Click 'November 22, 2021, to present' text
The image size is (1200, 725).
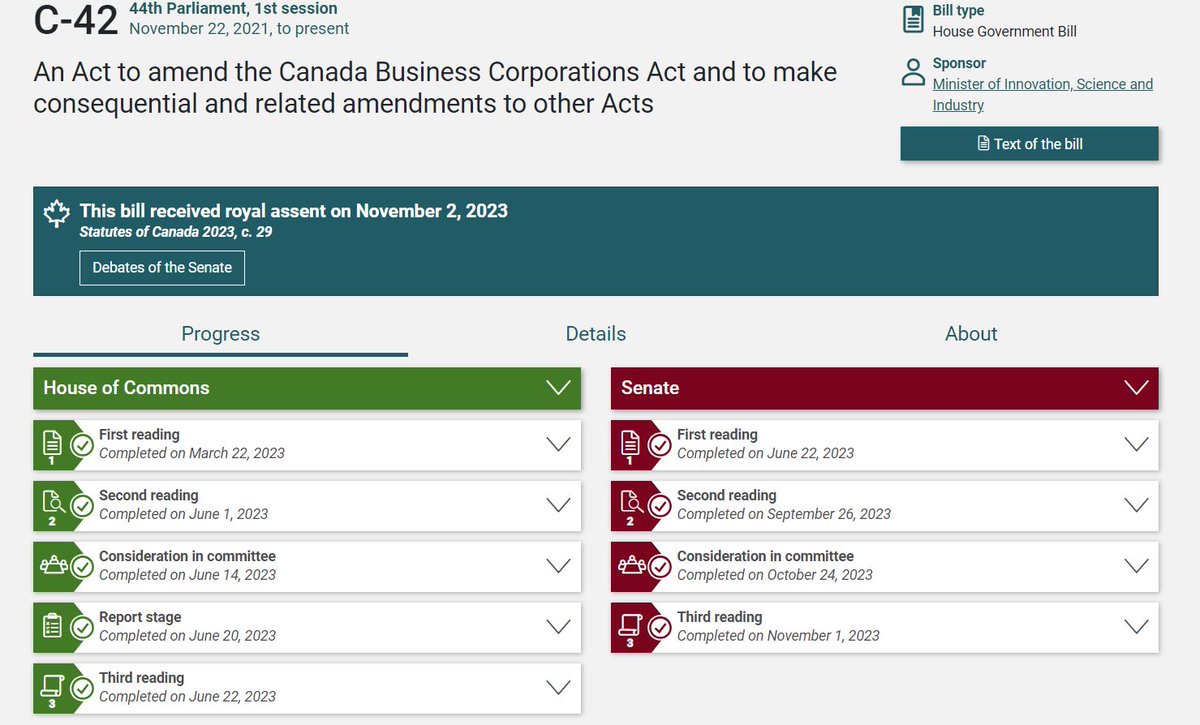click(x=239, y=29)
